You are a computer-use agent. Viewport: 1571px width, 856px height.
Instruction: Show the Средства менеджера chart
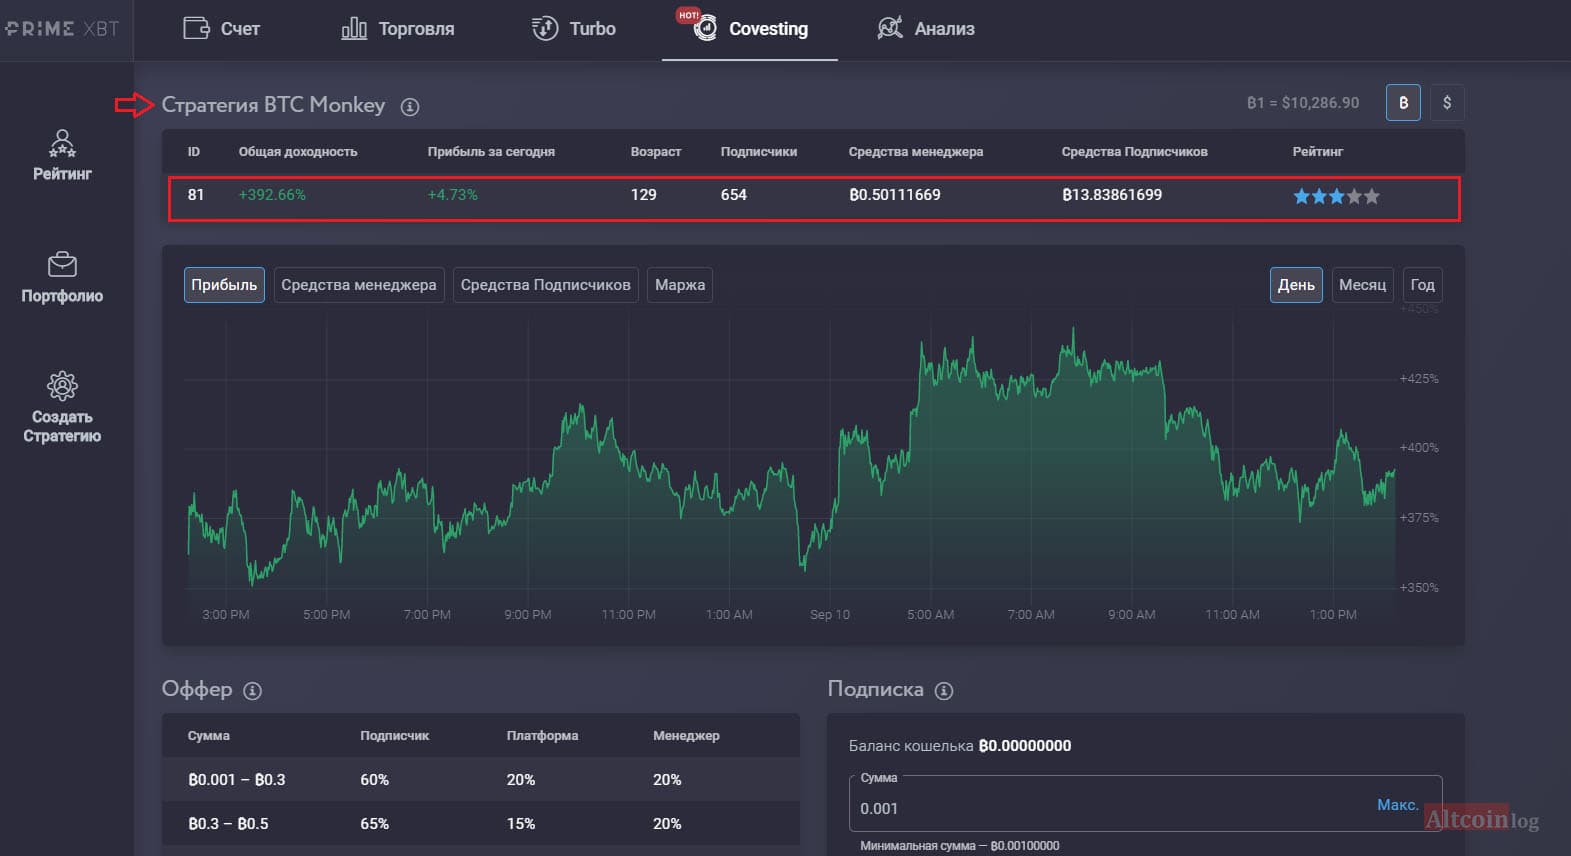pos(359,285)
